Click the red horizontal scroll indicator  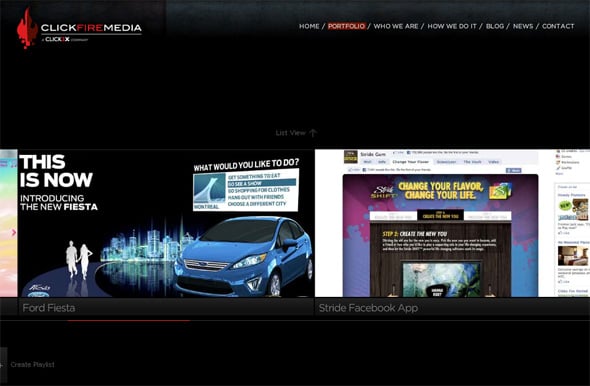click(x=129, y=321)
